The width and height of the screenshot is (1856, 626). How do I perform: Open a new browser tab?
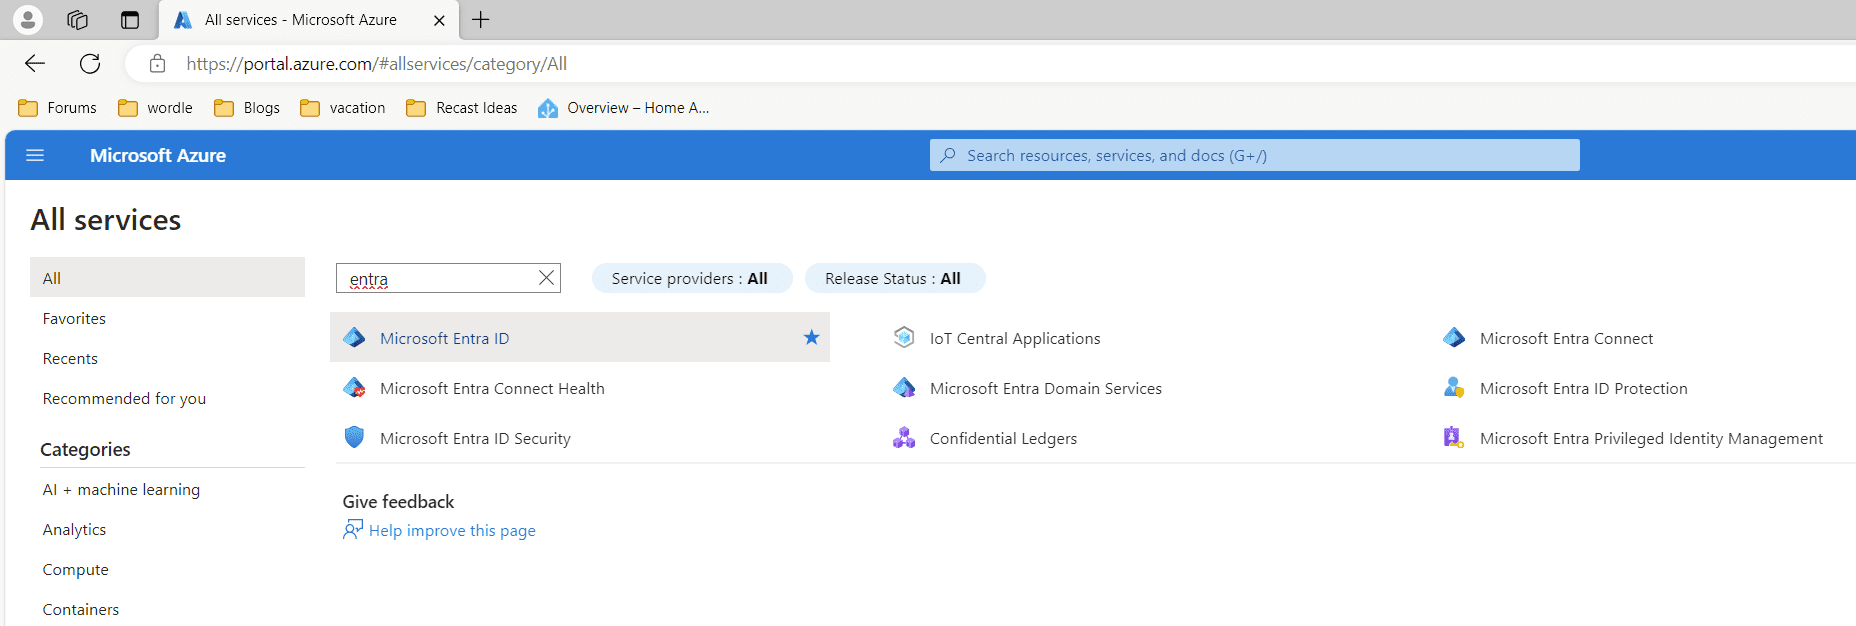[x=481, y=20]
